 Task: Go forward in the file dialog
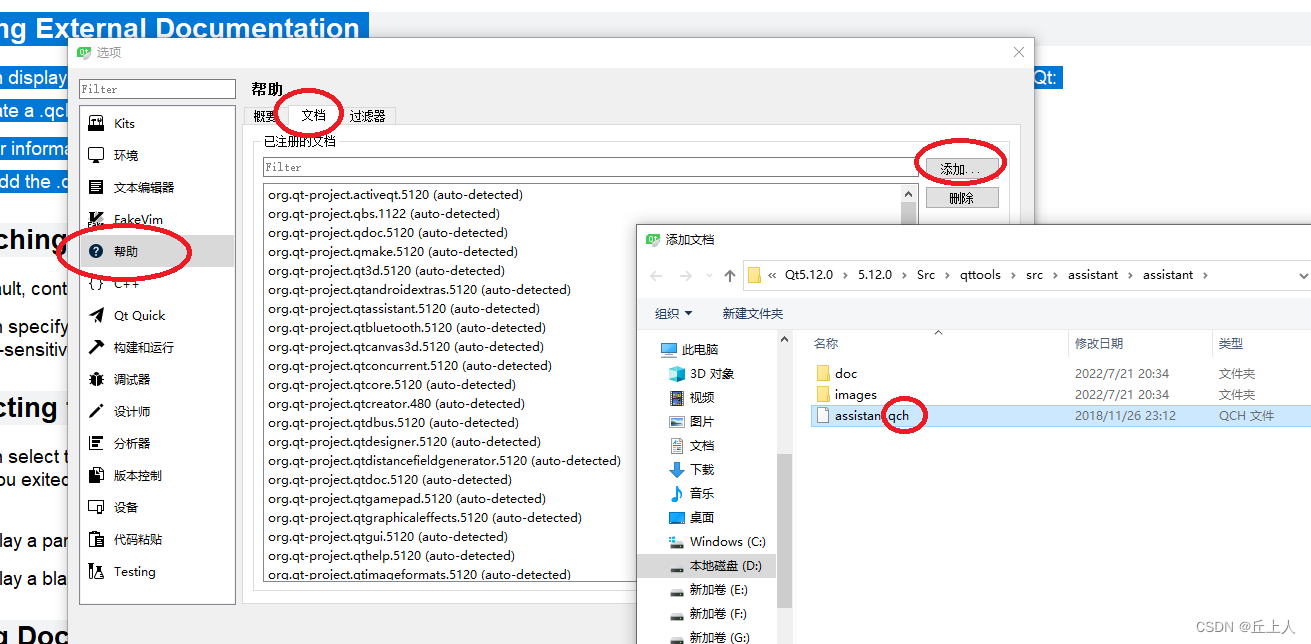(x=686, y=275)
